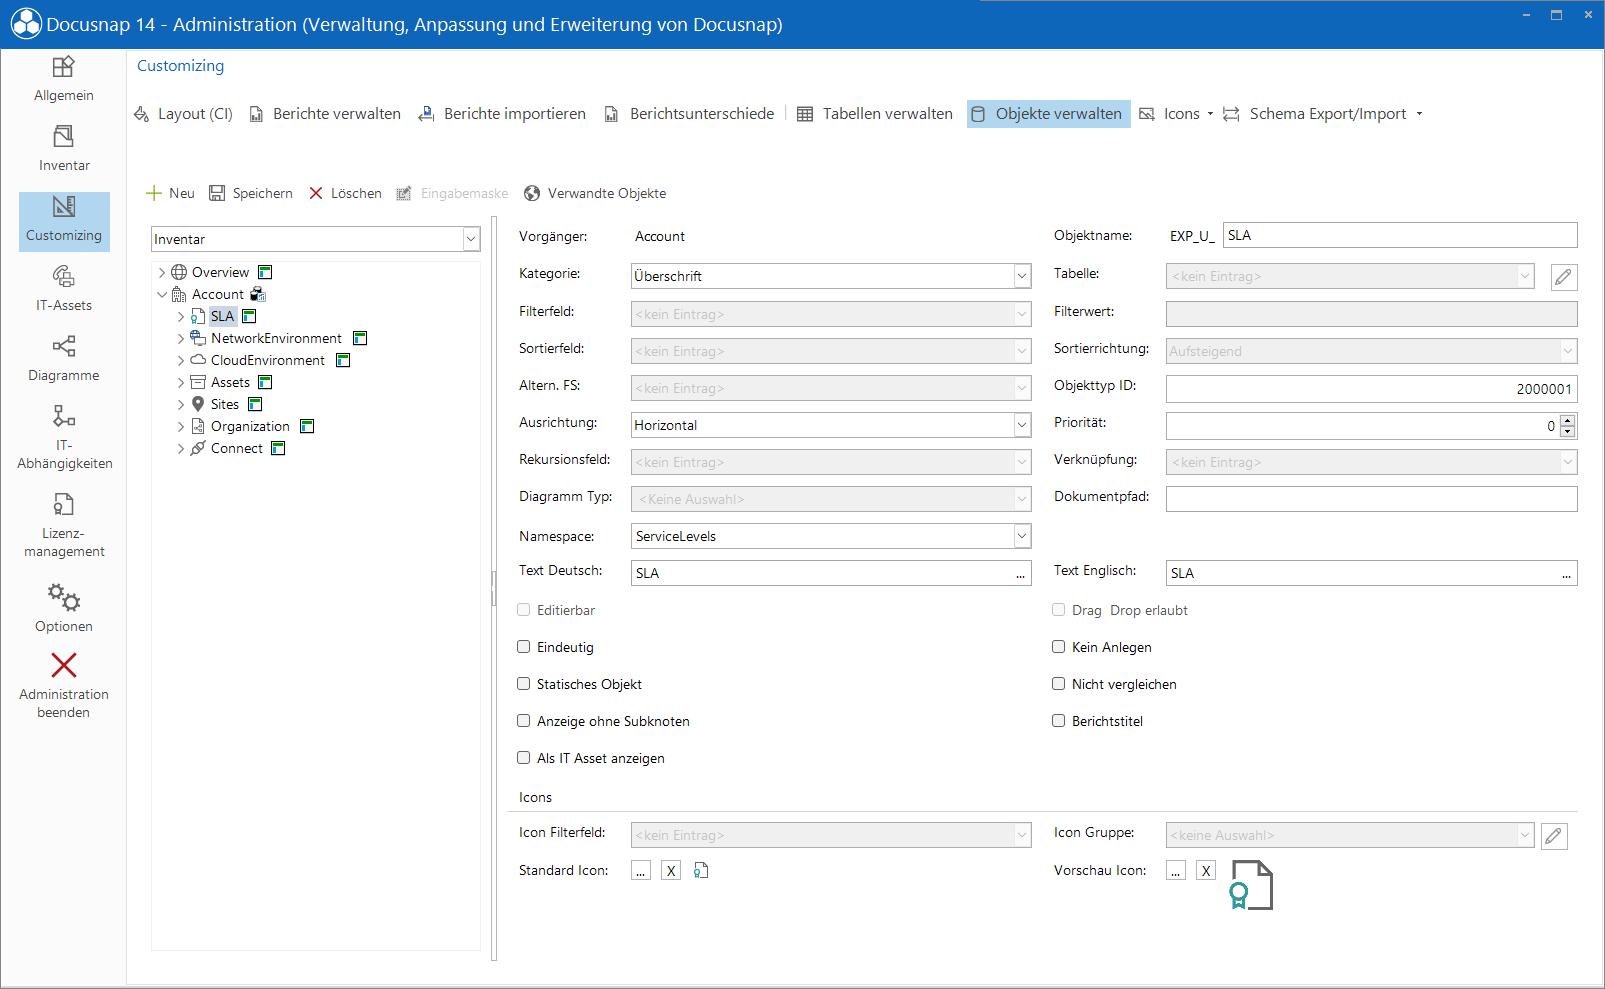Expand the NetworkEnvironment tree node
This screenshot has width=1605, height=989.
pos(181,338)
